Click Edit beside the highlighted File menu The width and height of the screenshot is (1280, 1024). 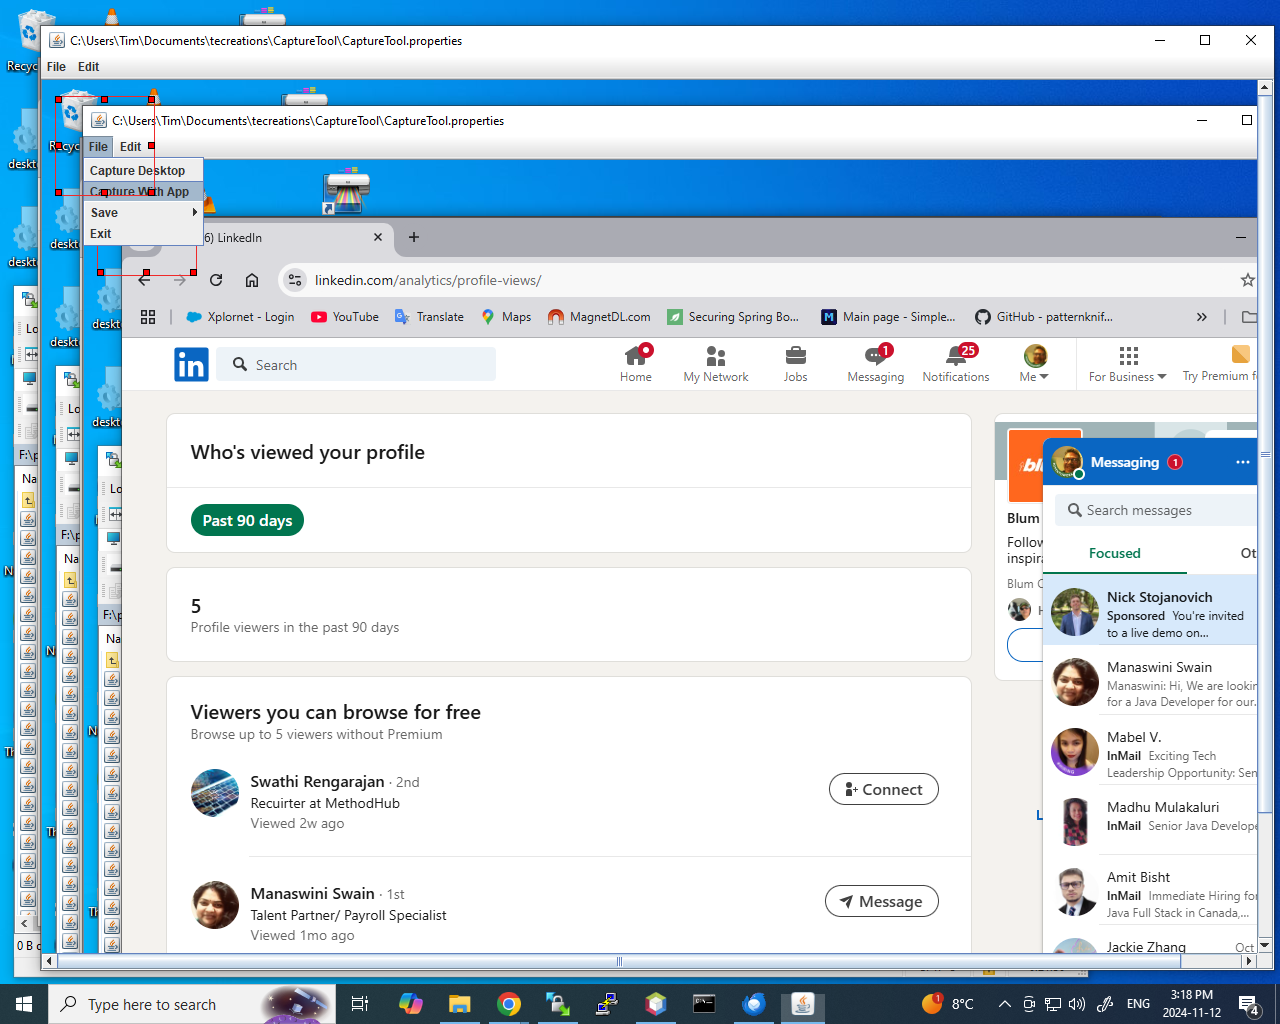pyautogui.click(x=131, y=147)
